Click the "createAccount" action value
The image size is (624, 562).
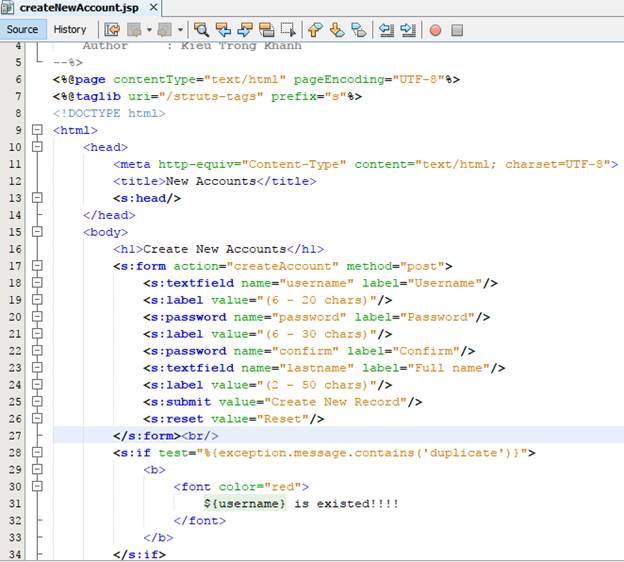[283, 266]
